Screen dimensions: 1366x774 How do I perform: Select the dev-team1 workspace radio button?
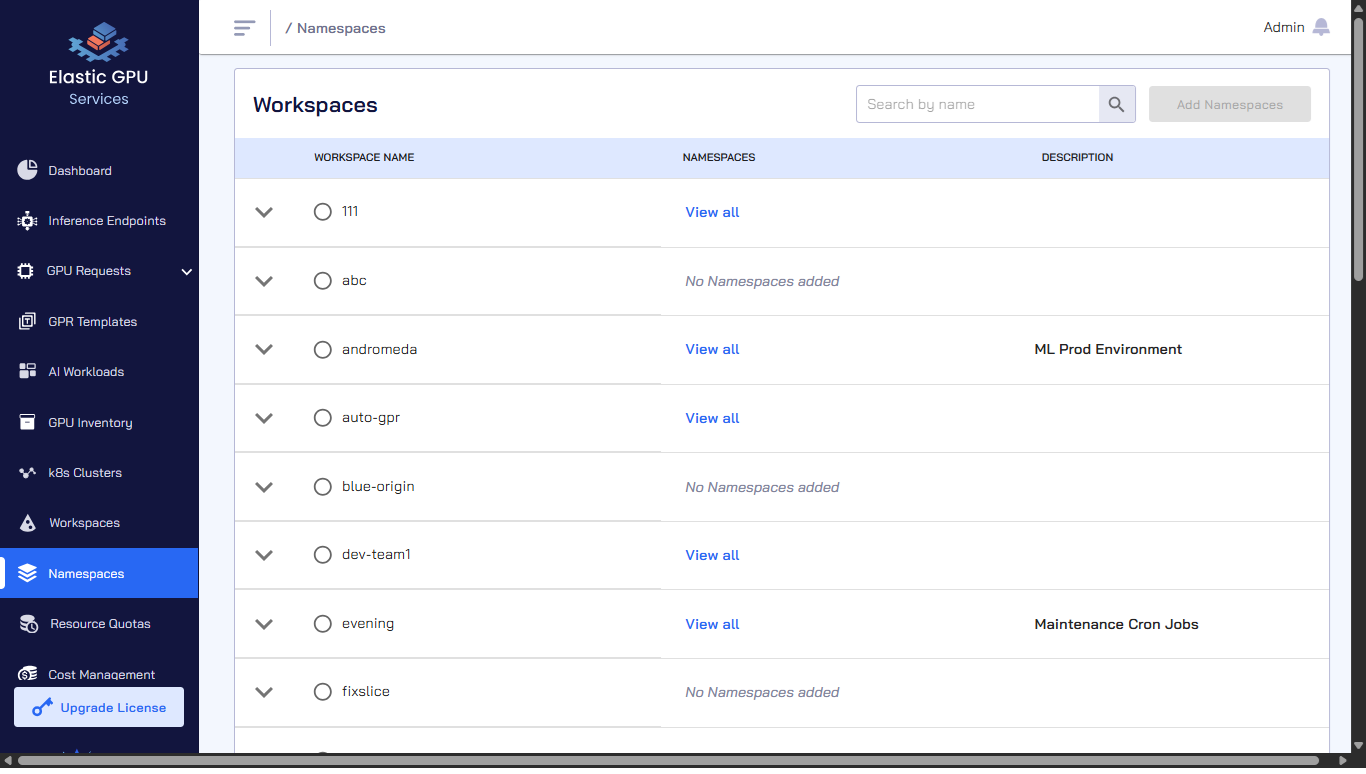322,555
